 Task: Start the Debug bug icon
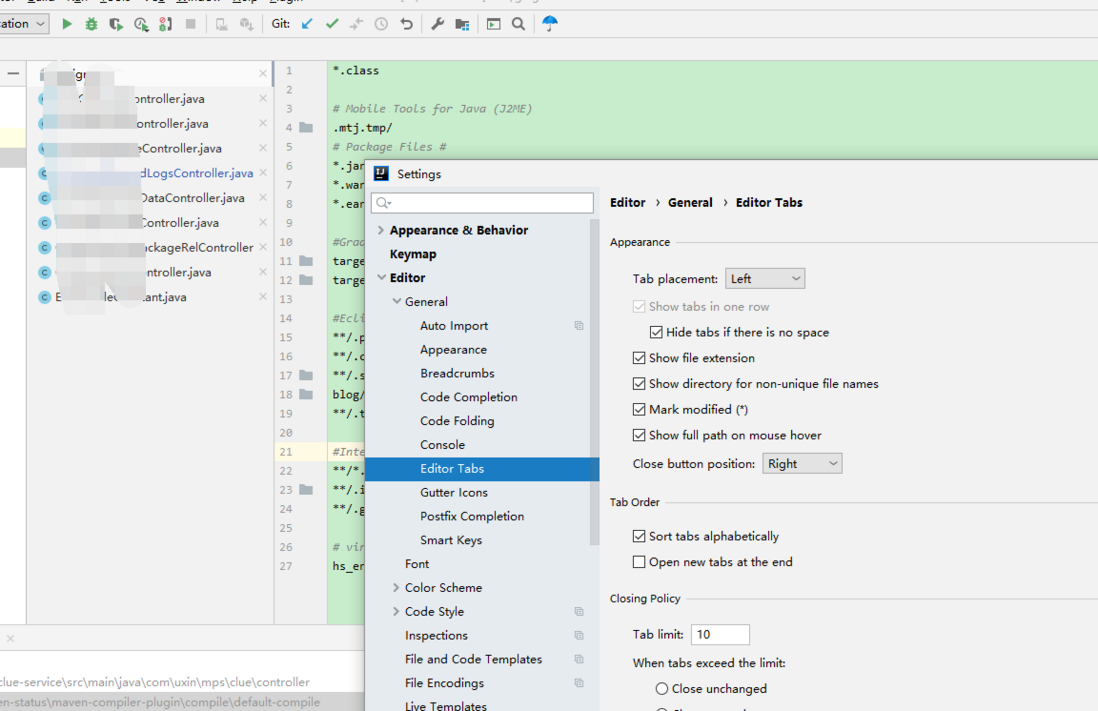pyautogui.click(x=91, y=24)
